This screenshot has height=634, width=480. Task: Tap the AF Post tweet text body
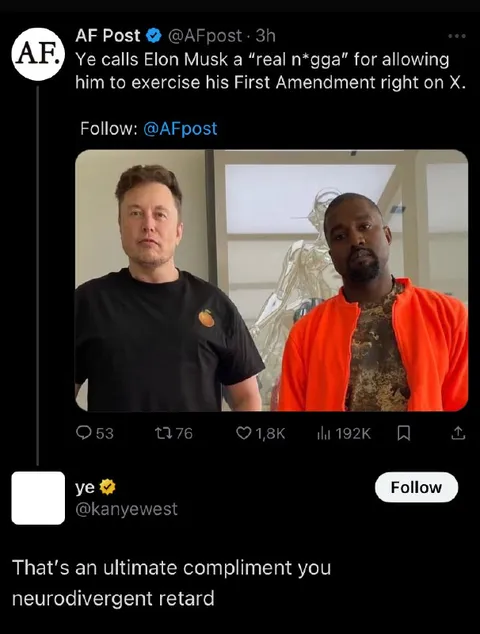(271, 71)
